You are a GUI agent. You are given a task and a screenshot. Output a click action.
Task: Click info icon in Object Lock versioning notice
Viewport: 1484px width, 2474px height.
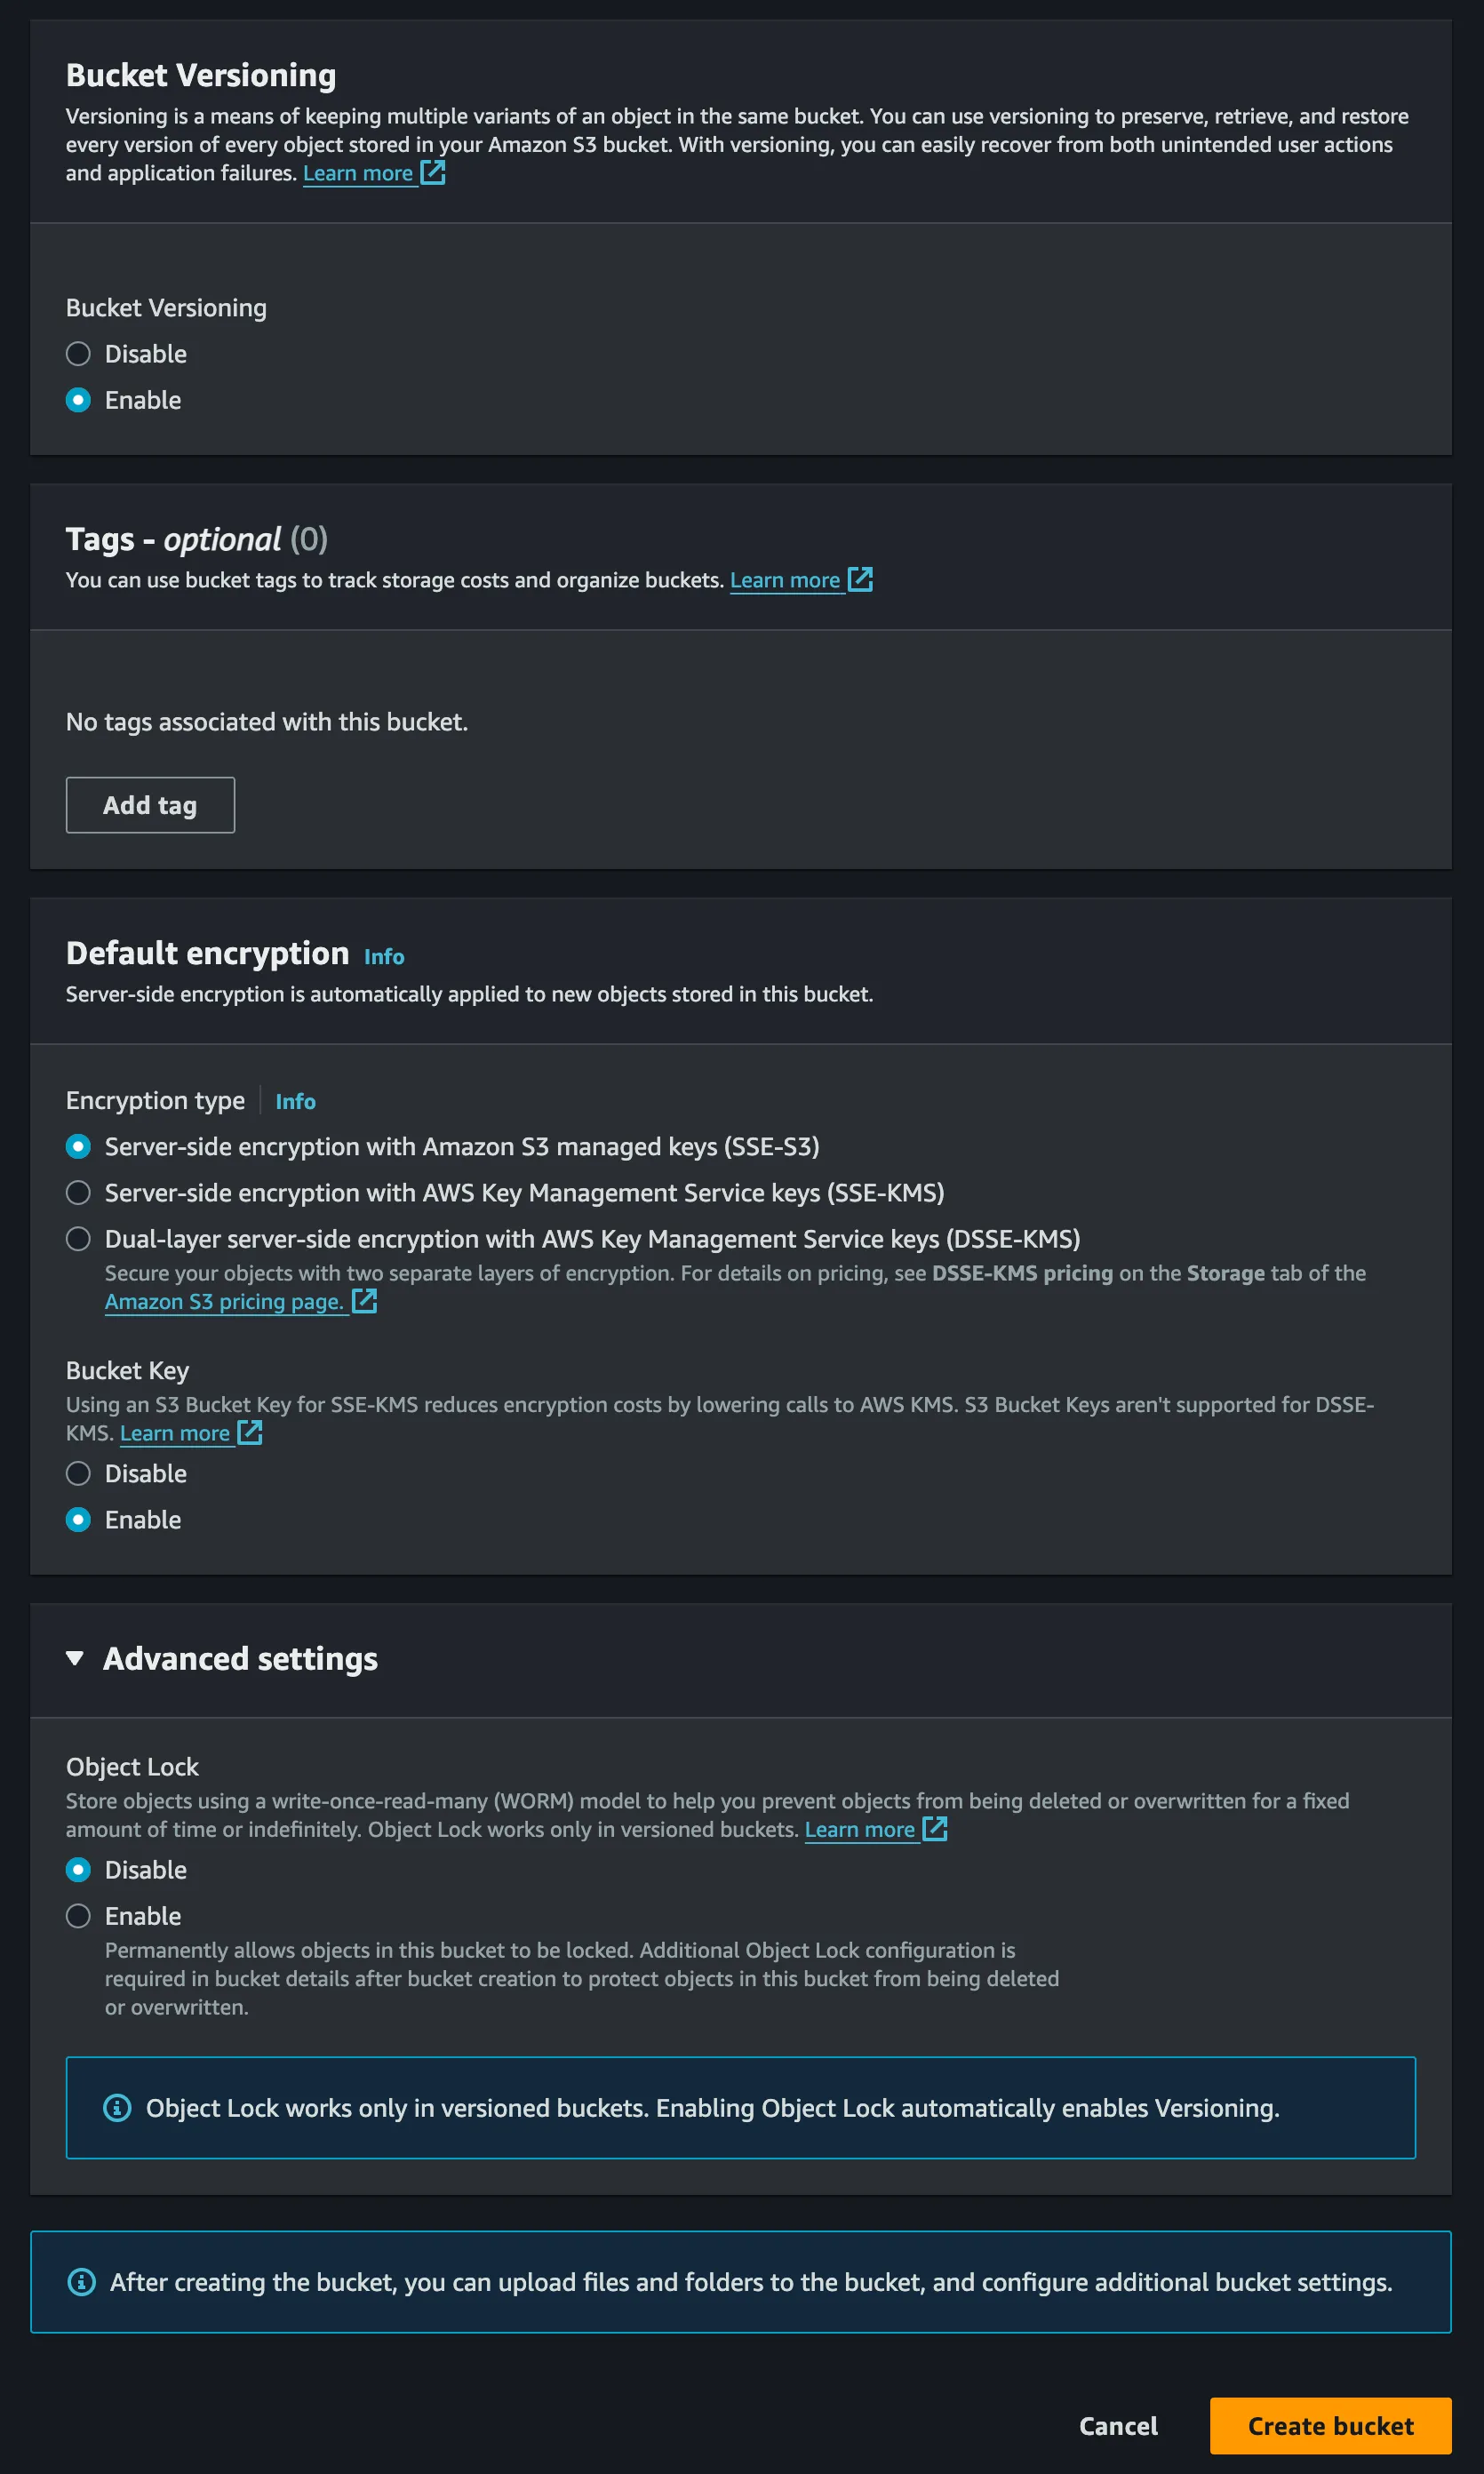tap(117, 2107)
